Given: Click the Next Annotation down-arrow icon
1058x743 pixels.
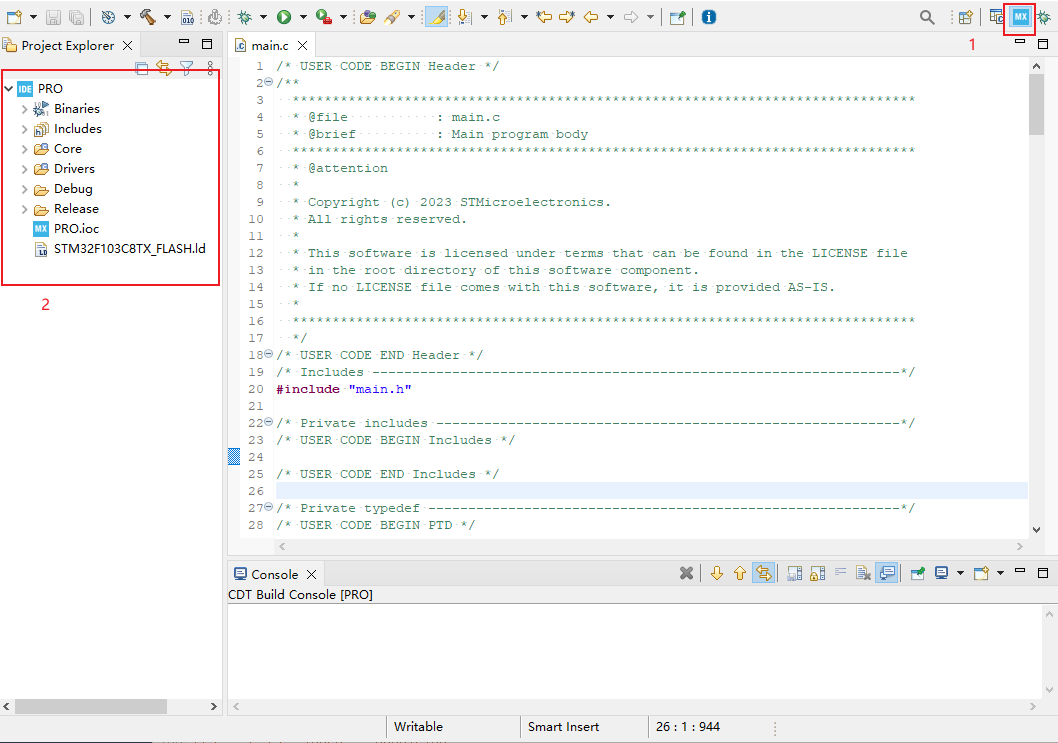Looking at the screenshot, I should (x=464, y=17).
